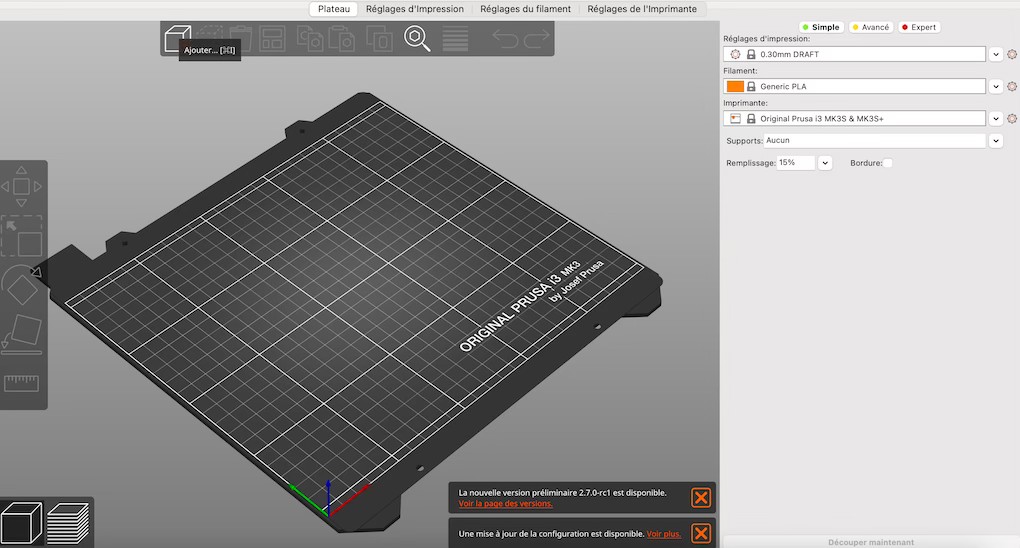Image resolution: width=1020 pixels, height=548 pixels.
Task: Select the Rotate gizmo tool
Action: click(x=20, y=285)
